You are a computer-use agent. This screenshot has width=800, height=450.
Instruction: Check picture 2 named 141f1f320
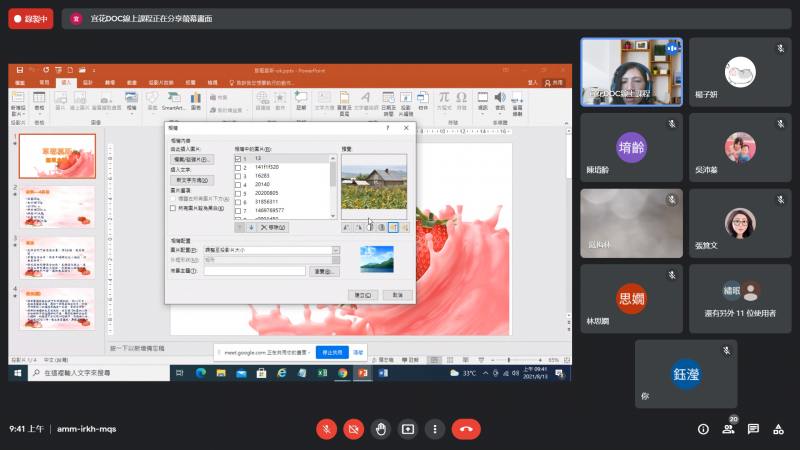click(x=238, y=167)
